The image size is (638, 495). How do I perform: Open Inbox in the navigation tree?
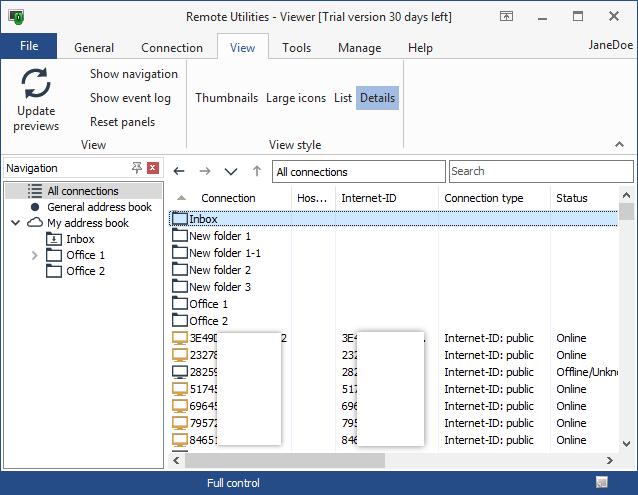click(80, 239)
